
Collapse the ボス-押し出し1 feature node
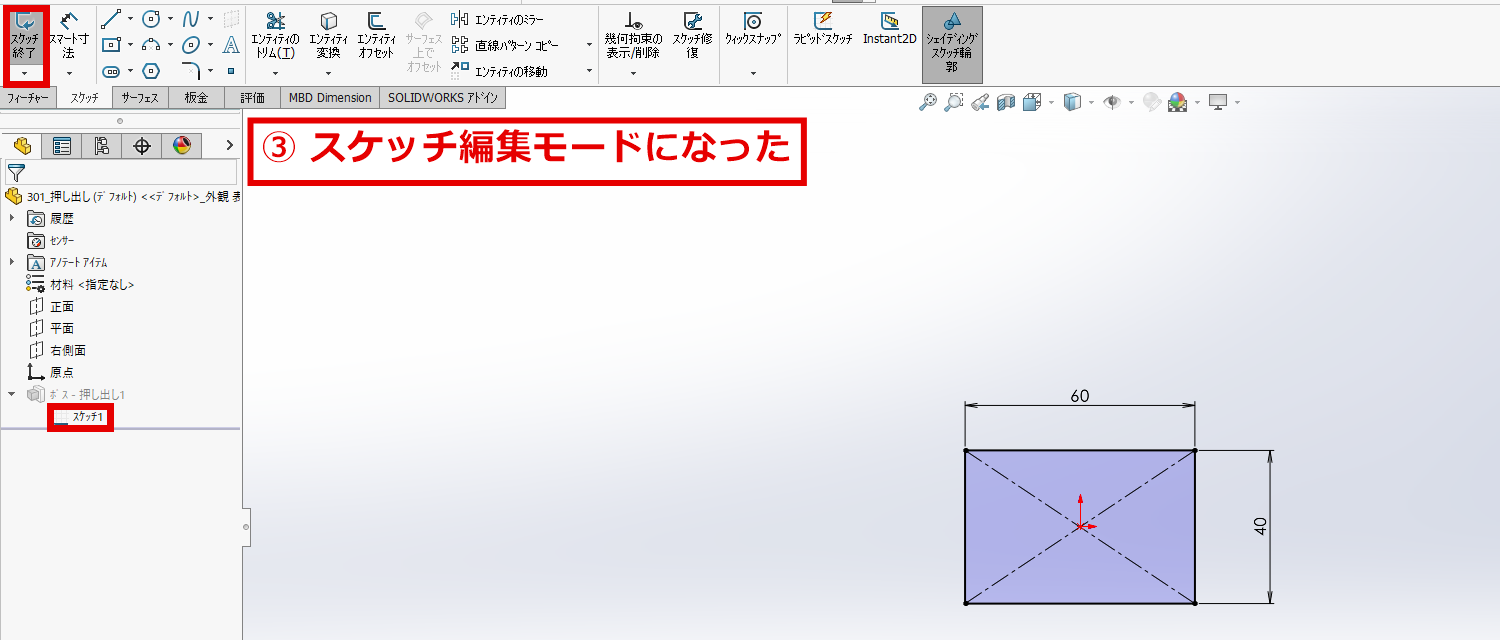click(12, 394)
